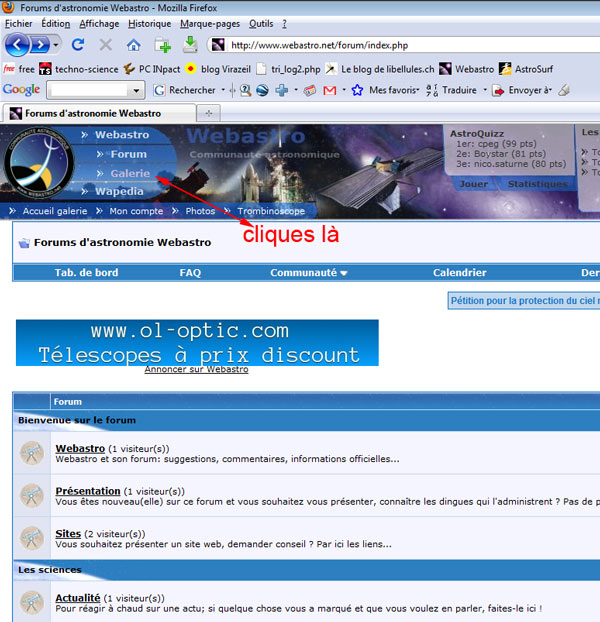Image resolution: width=600 pixels, height=622 pixels.
Task: Click the Google toolbar news/cards icon
Action: [x=310, y=90]
